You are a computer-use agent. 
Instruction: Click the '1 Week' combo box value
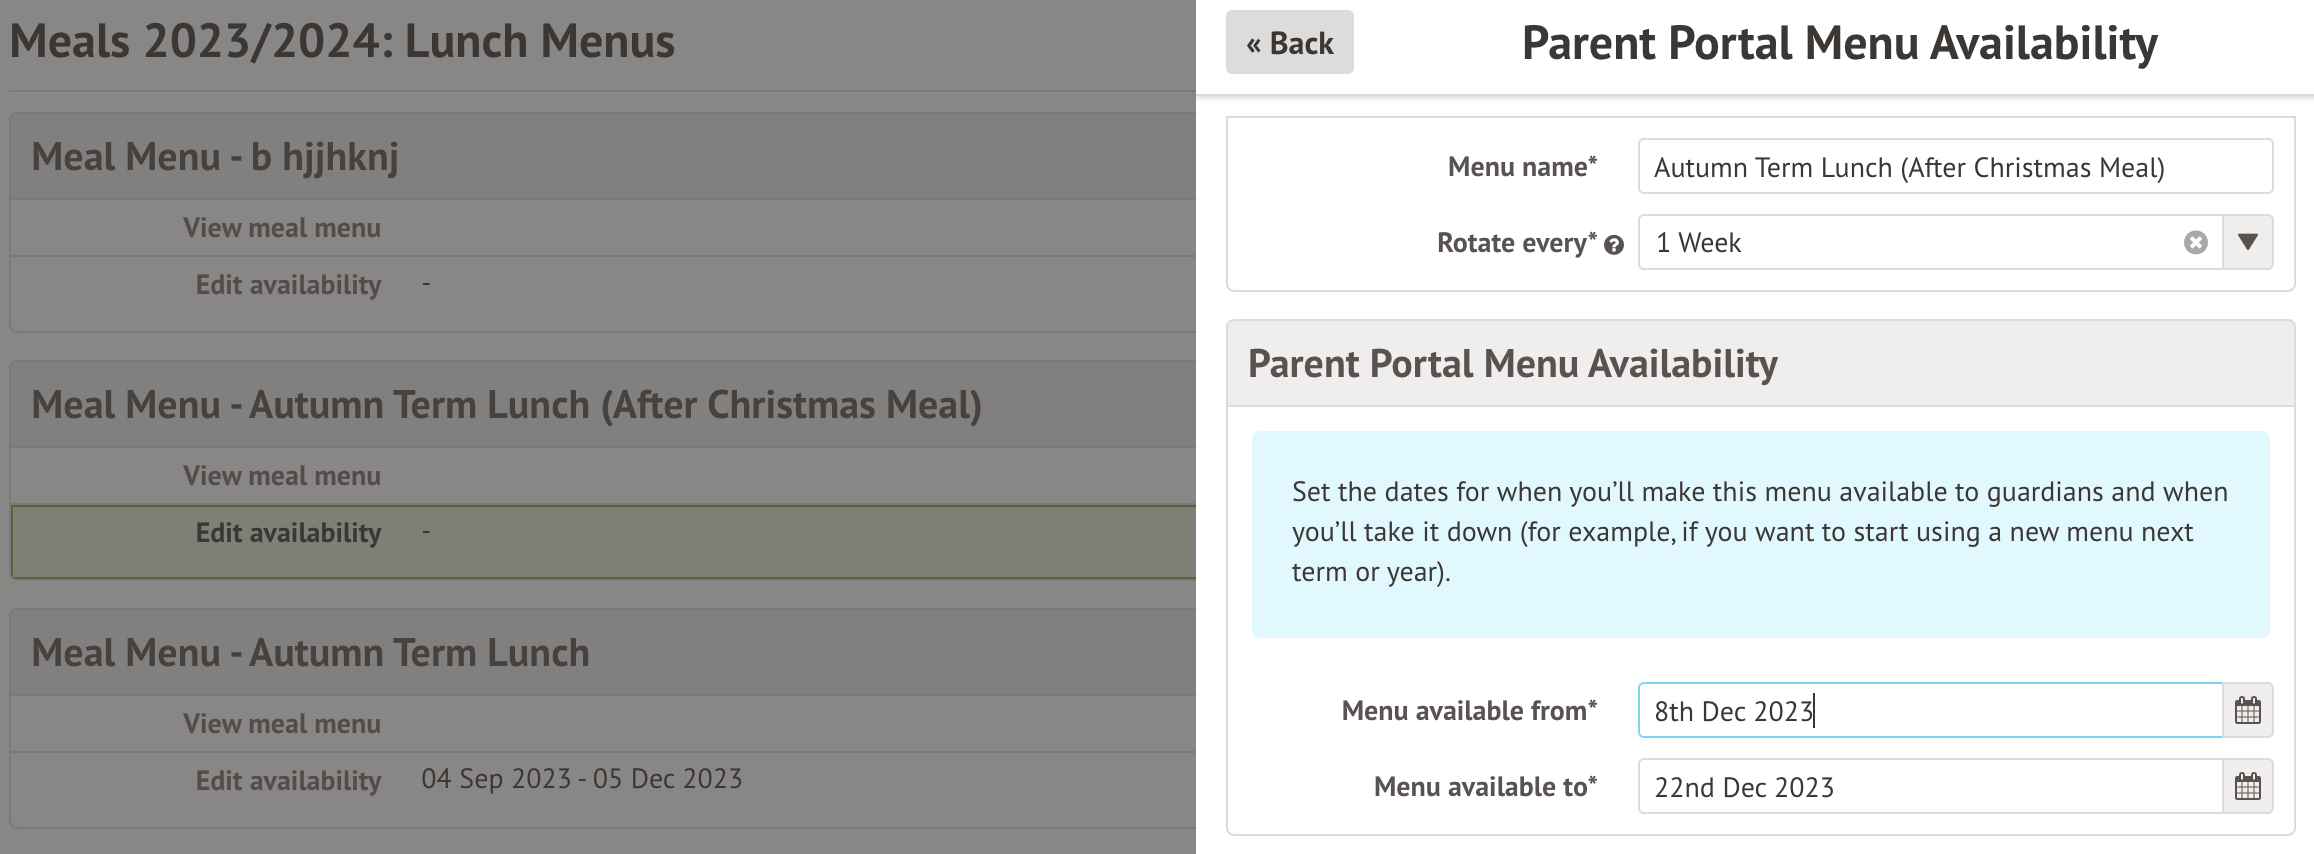[x=1900, y=243]
